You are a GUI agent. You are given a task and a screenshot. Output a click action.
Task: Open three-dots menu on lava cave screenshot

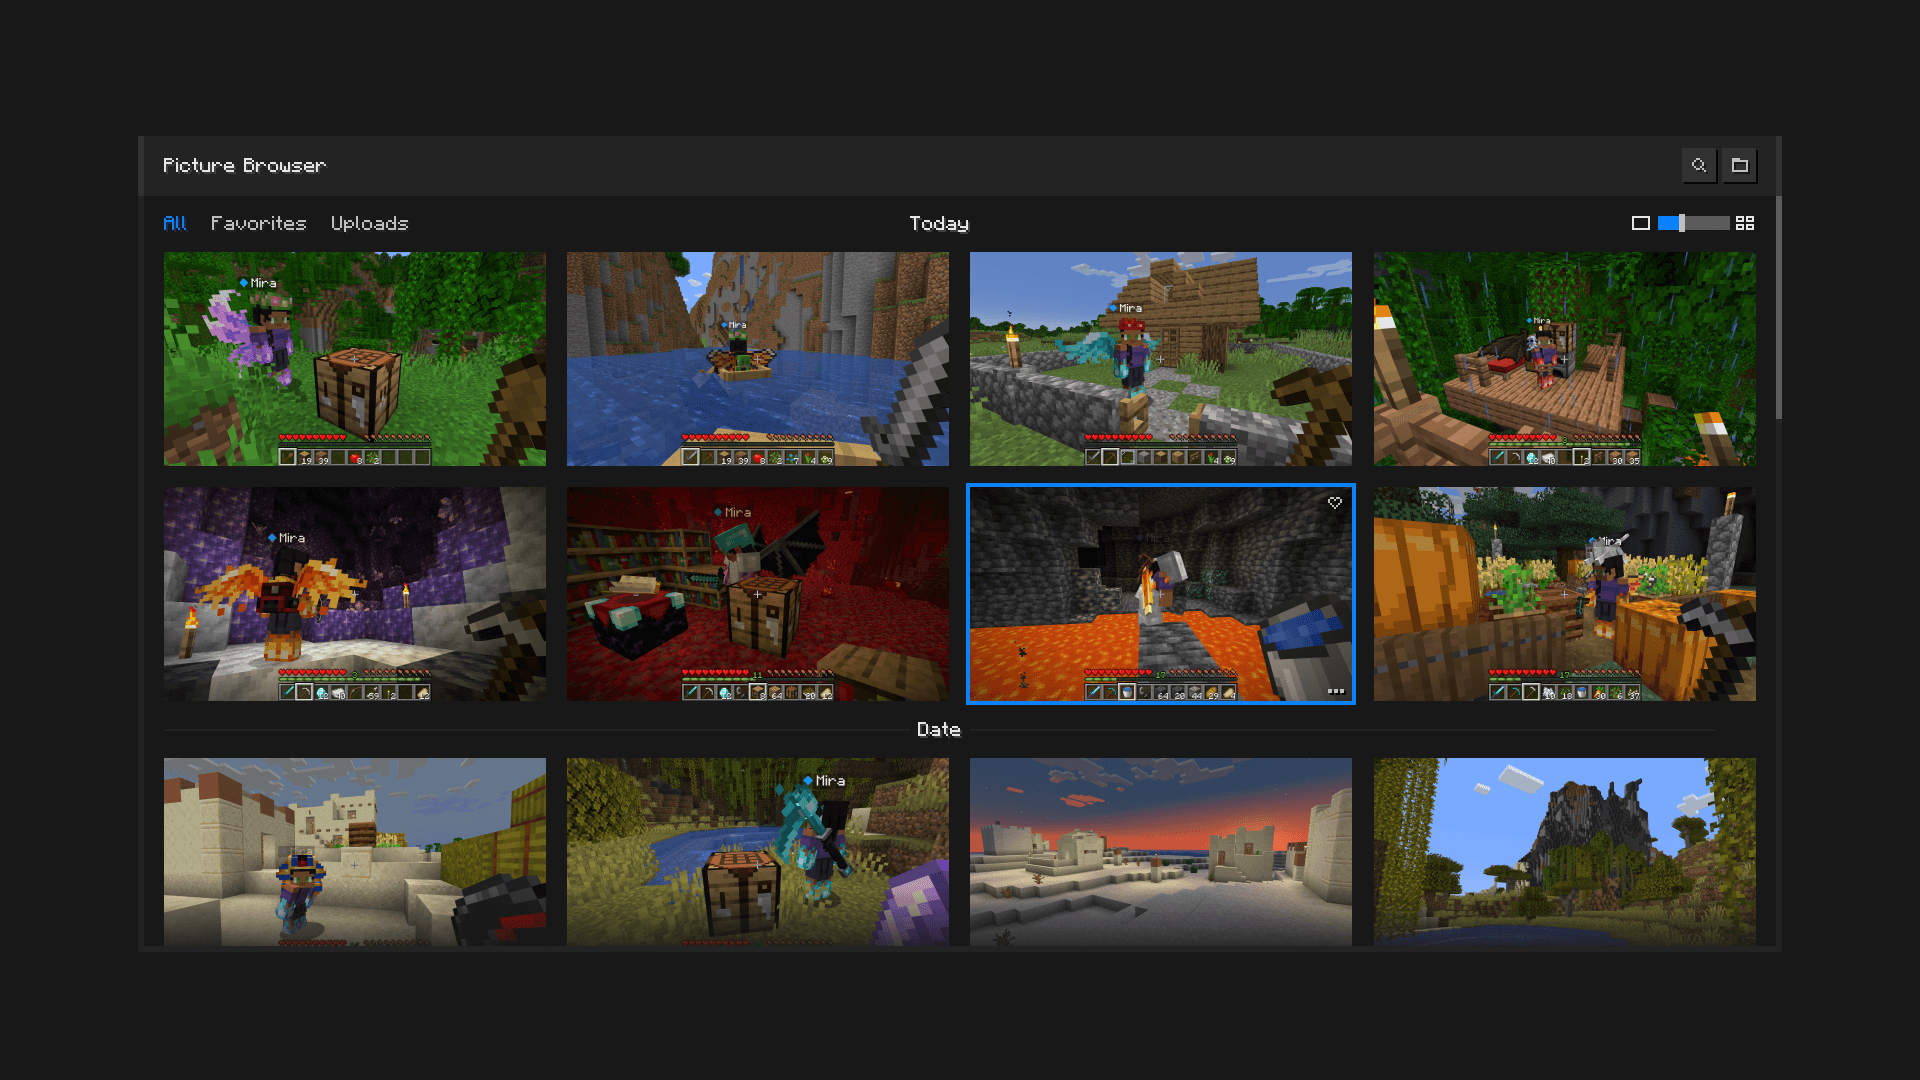tap(1335, 691)
